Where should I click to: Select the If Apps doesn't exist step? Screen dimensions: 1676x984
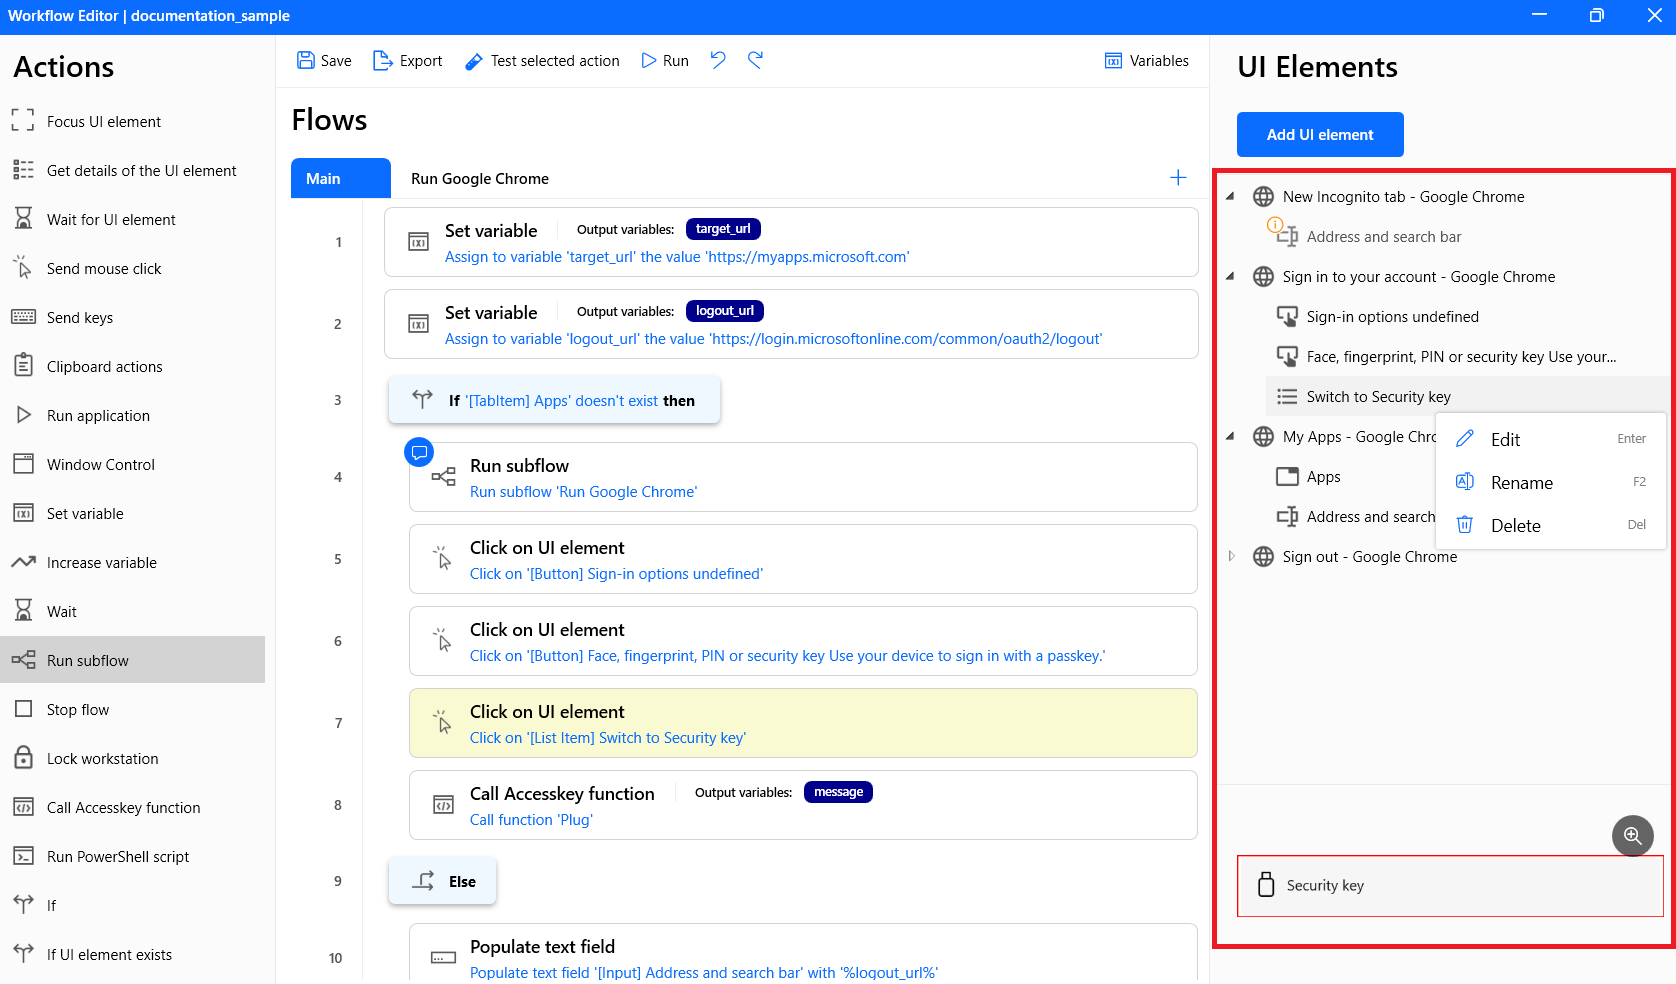(x=554, y=400)
